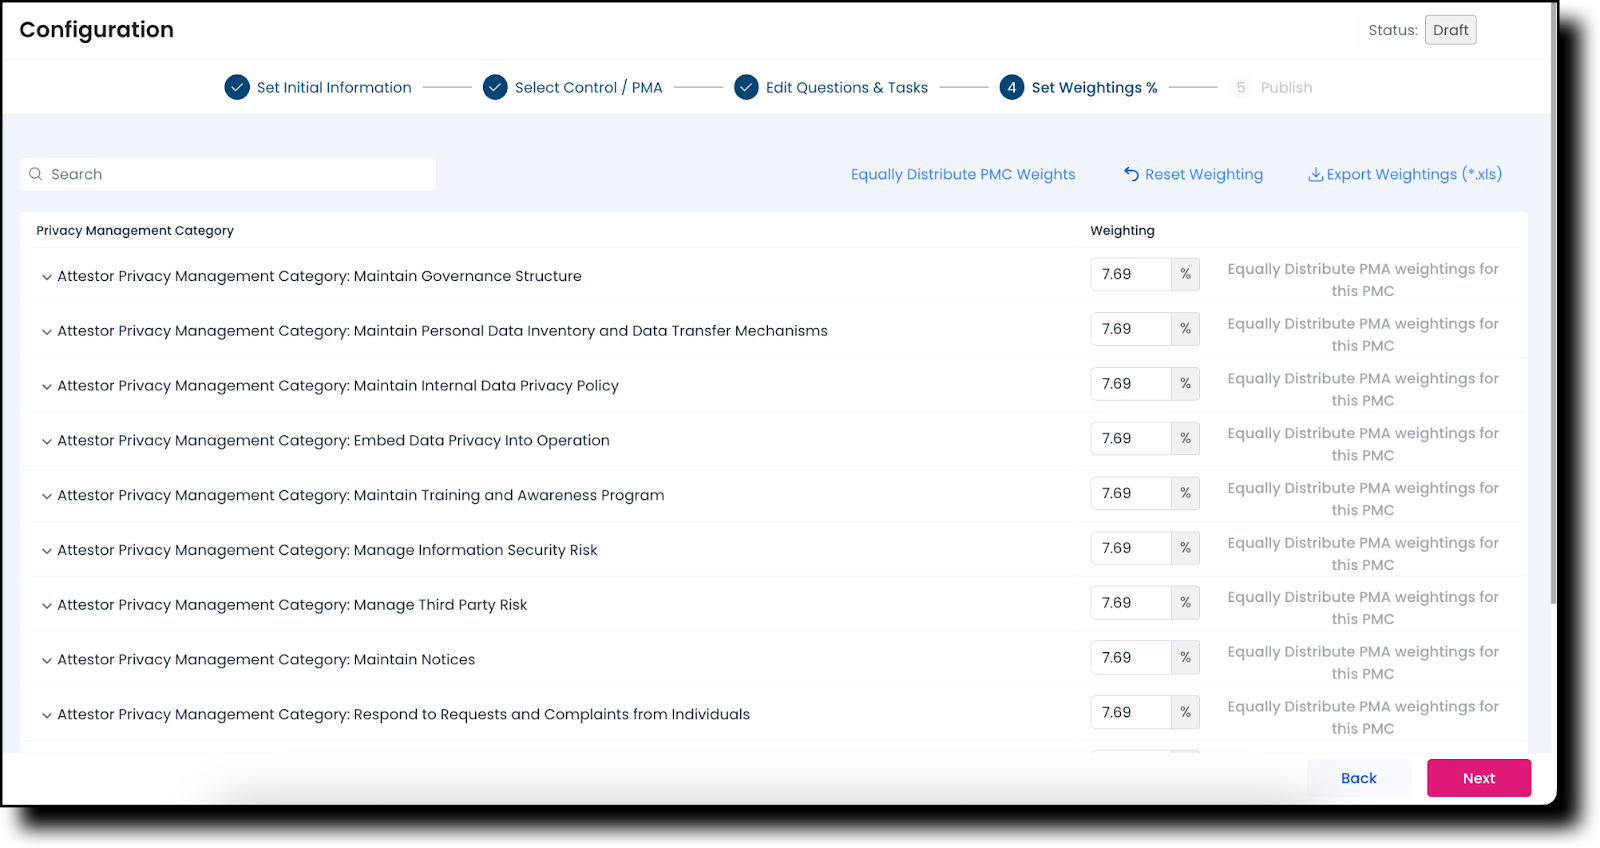Viewport: 1600px width, 848px height.
Task: Click the Set Initial Information checkmark icon
Action: [237, 87]
